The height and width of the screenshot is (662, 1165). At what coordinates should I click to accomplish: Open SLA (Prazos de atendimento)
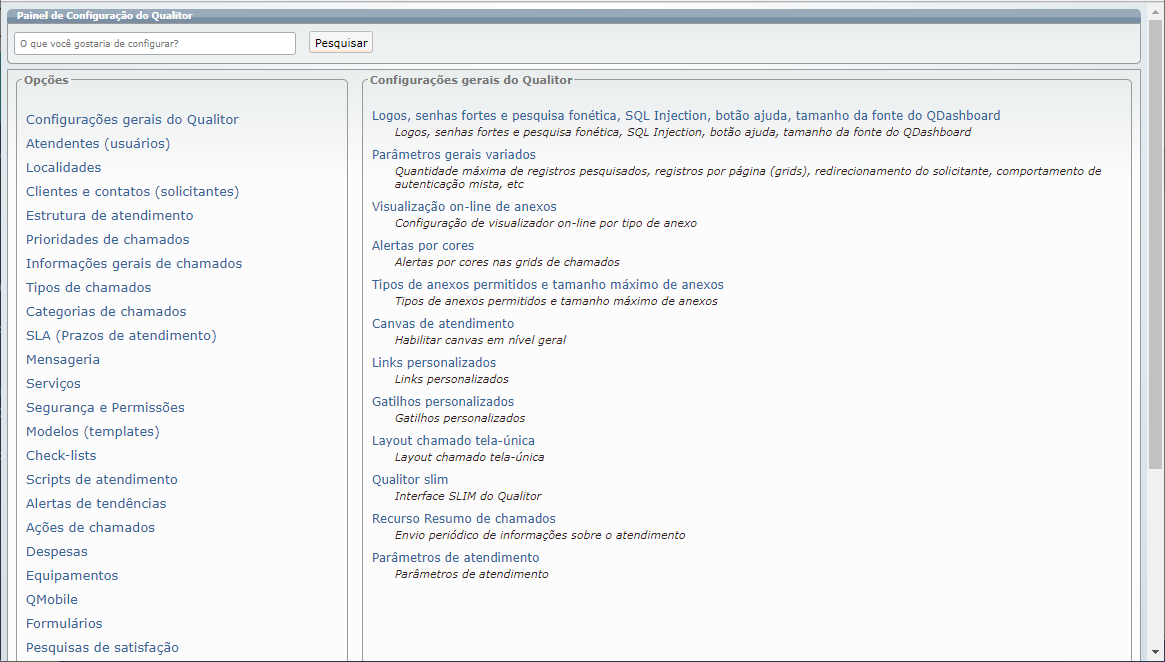(121, 336)
